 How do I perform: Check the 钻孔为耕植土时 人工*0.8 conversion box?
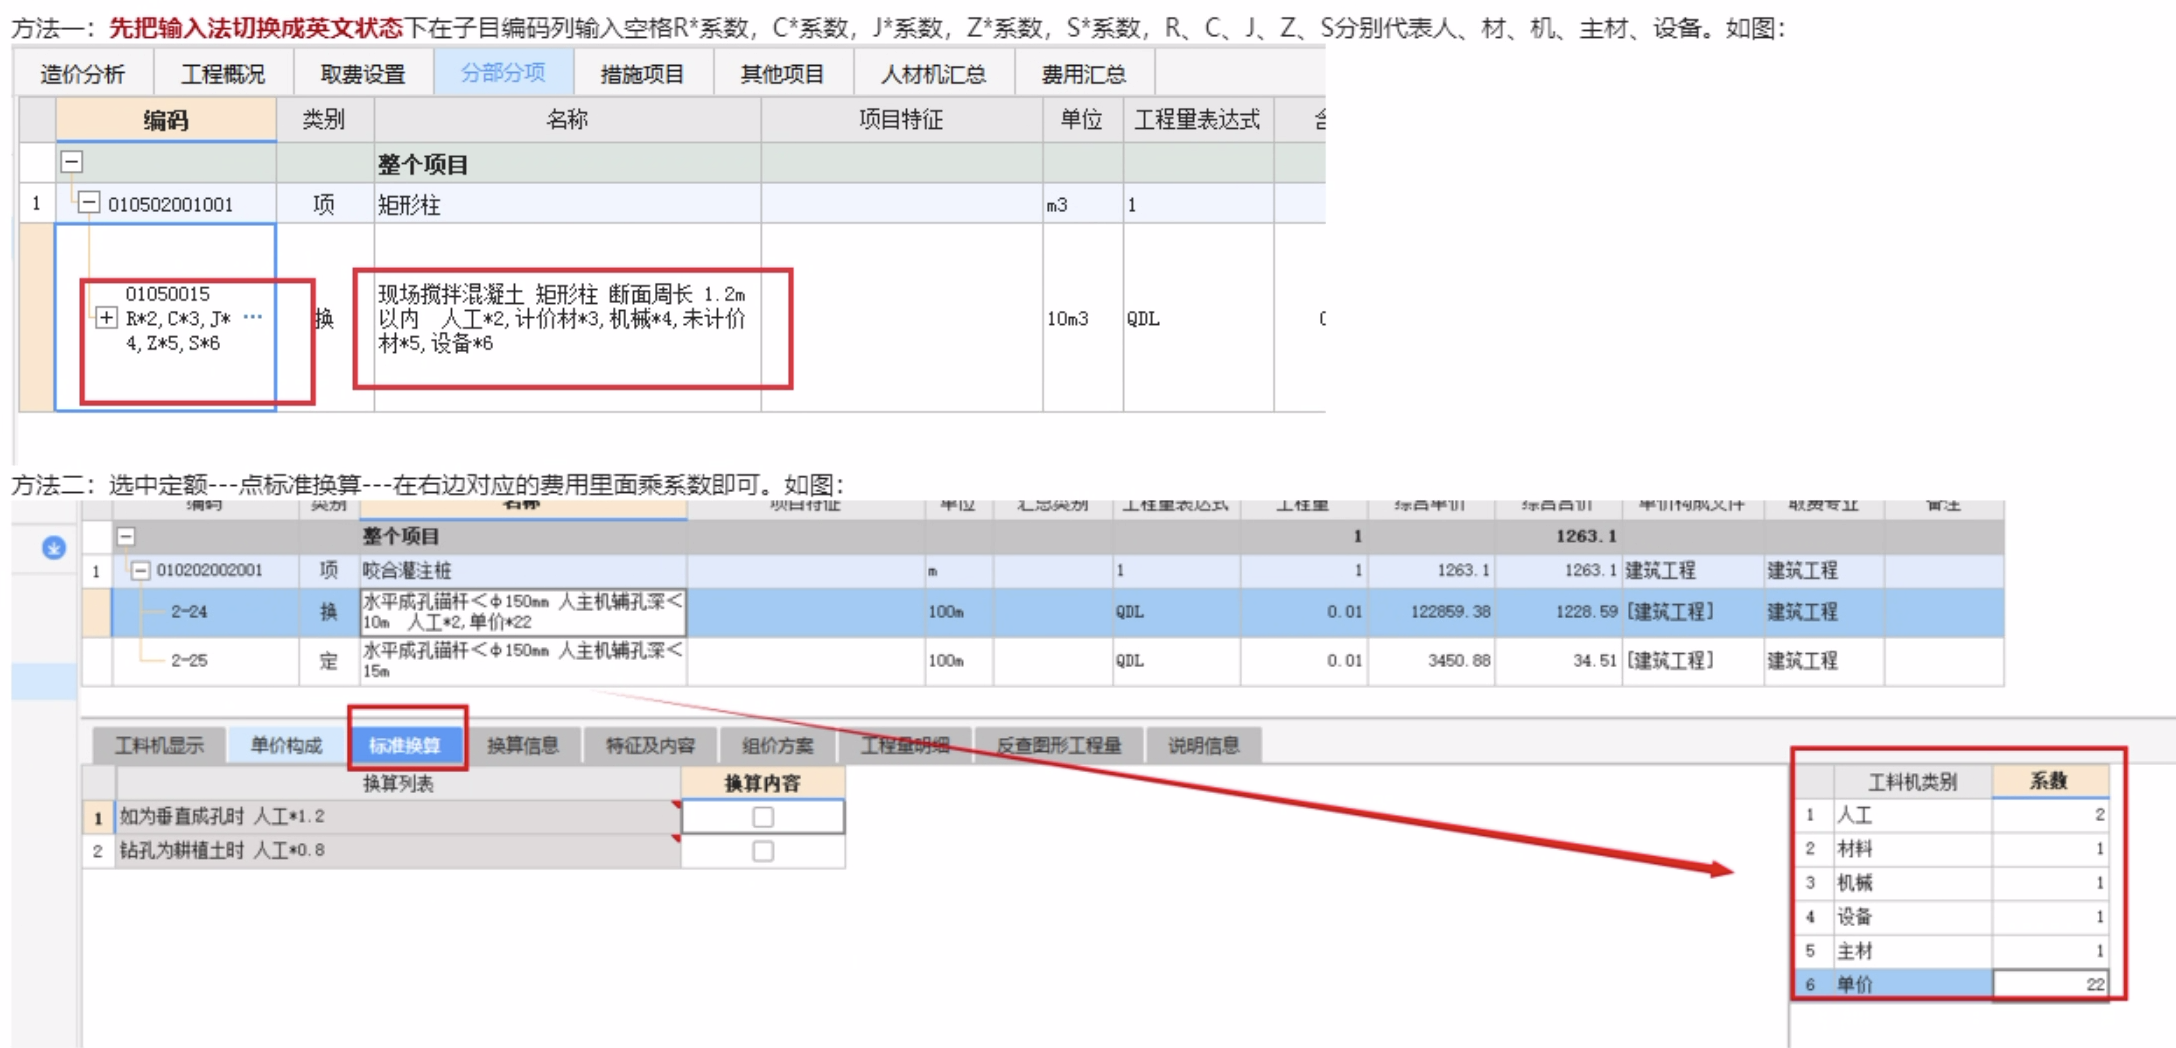pyautogui.click(x=763, y=851)
